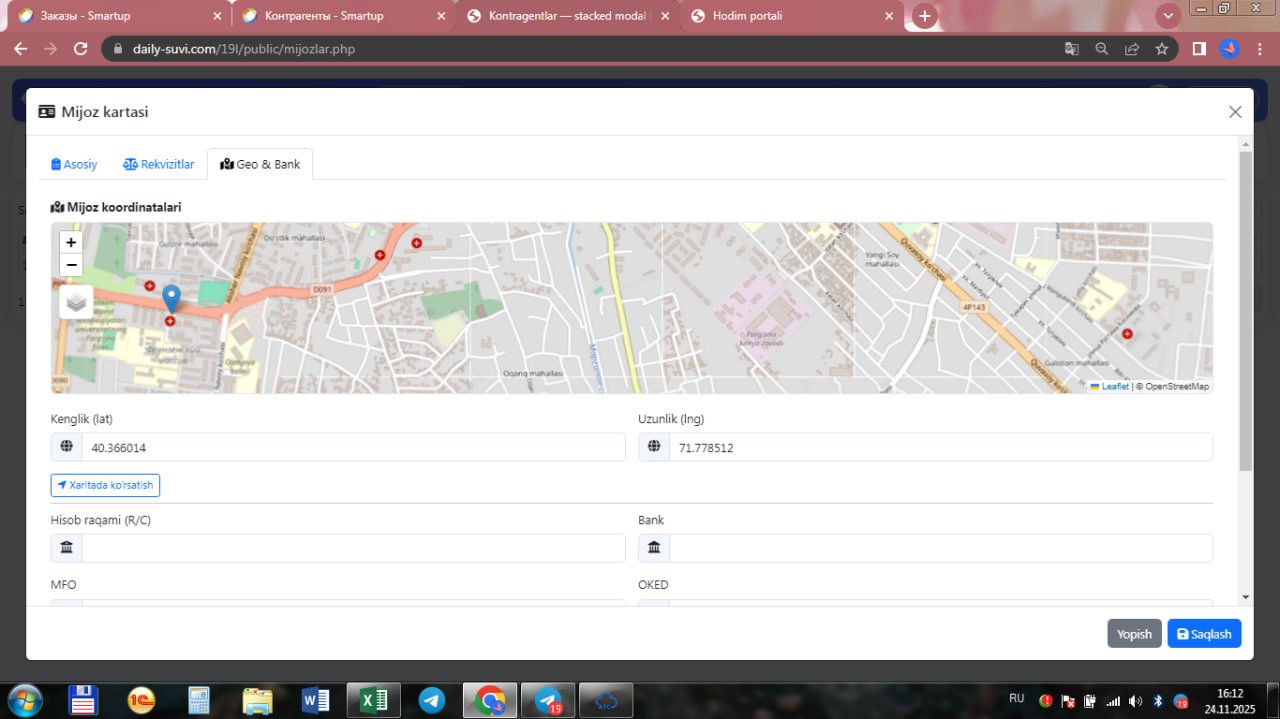Open the map layers control

[x=76, y=302]
